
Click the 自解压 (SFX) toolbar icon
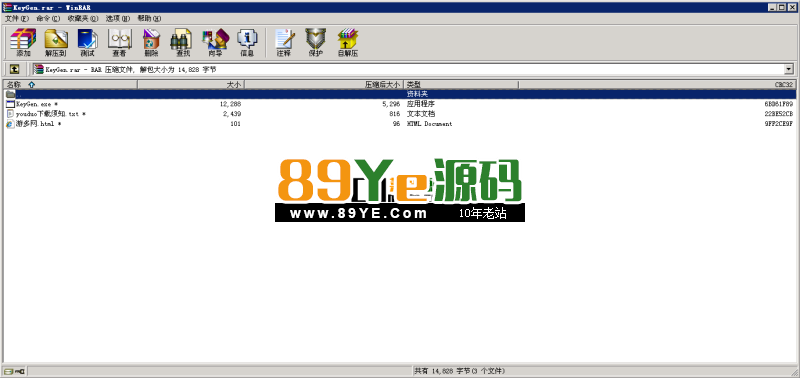[347, 42]
